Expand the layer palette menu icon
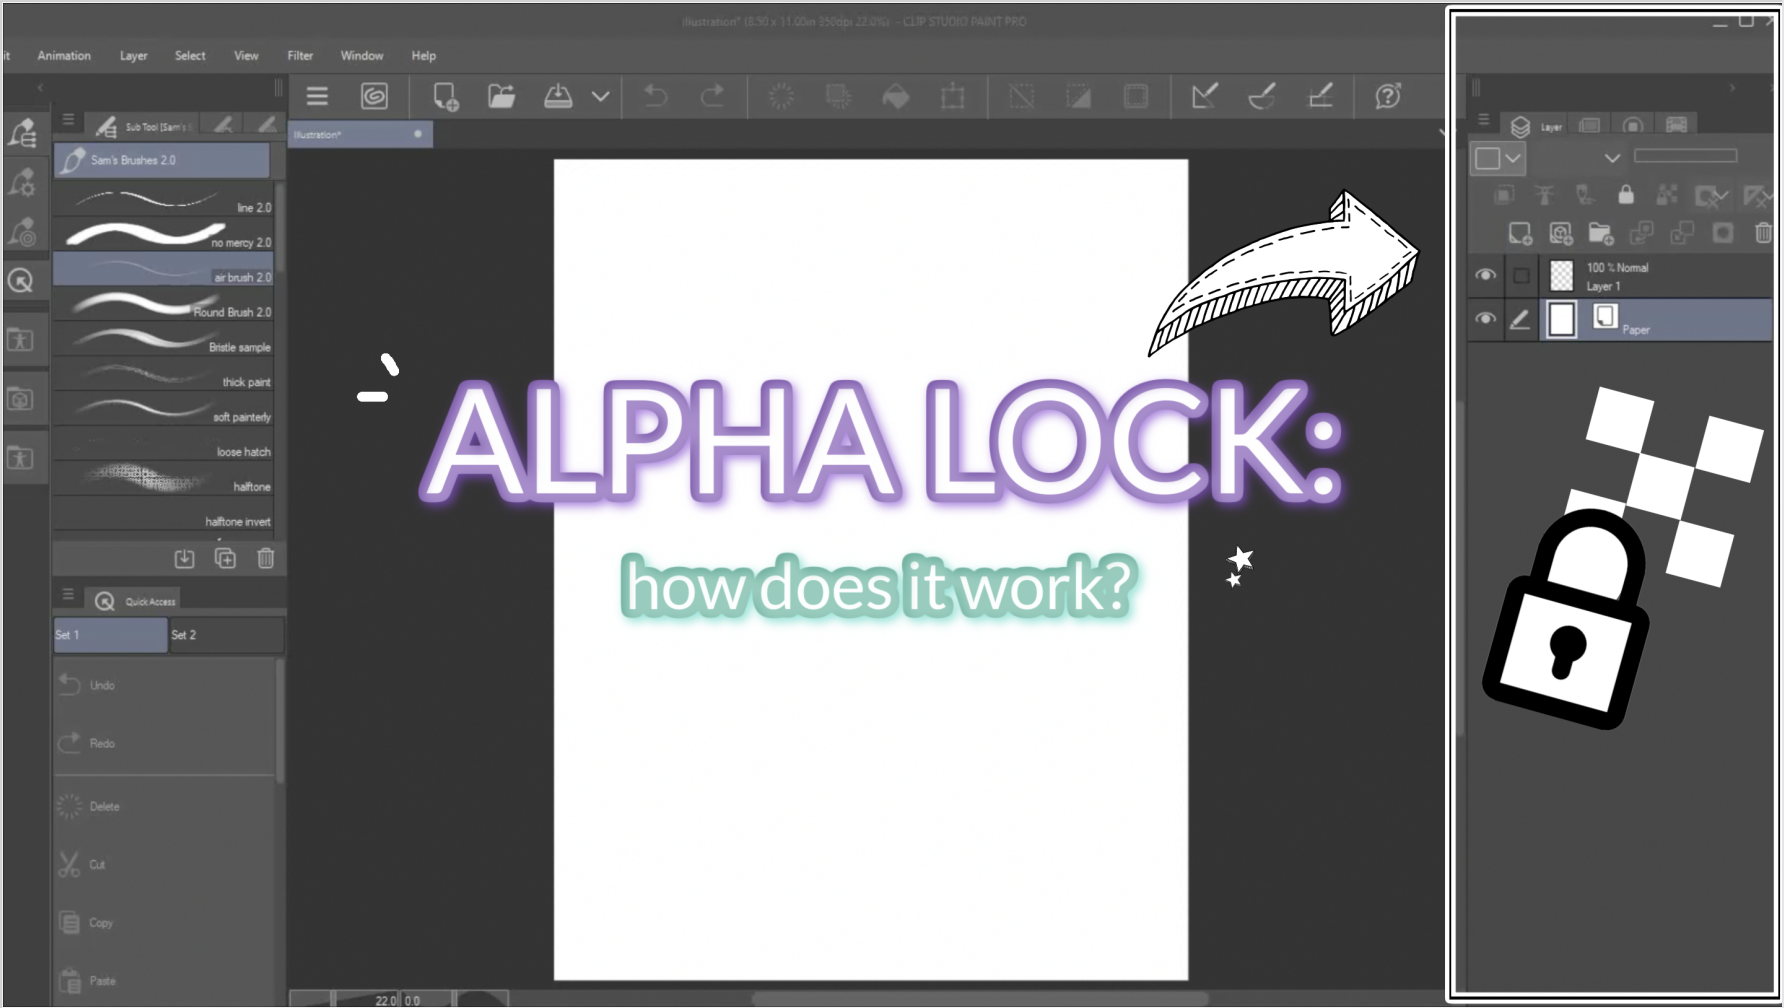 tap(1484, 119)
